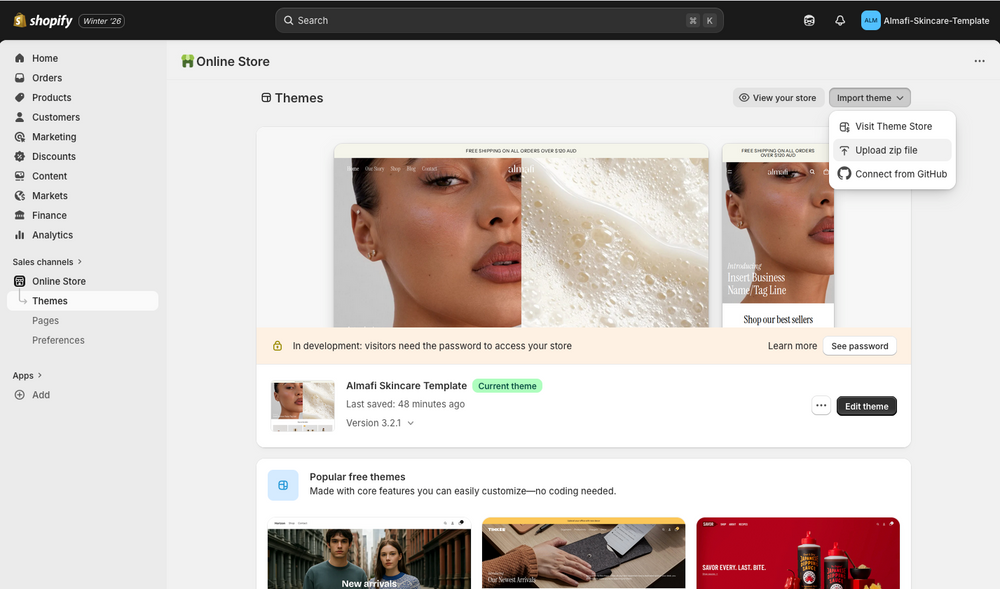
Task: Click the notification bell icon
Action: click(840, 20)
